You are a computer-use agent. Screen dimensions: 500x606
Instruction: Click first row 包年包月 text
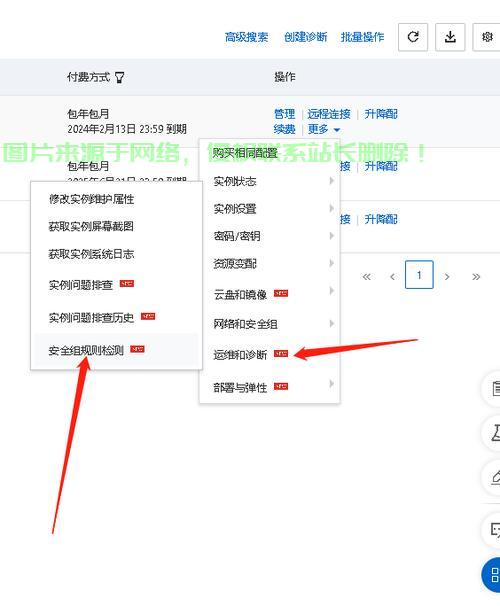point(88,114)
